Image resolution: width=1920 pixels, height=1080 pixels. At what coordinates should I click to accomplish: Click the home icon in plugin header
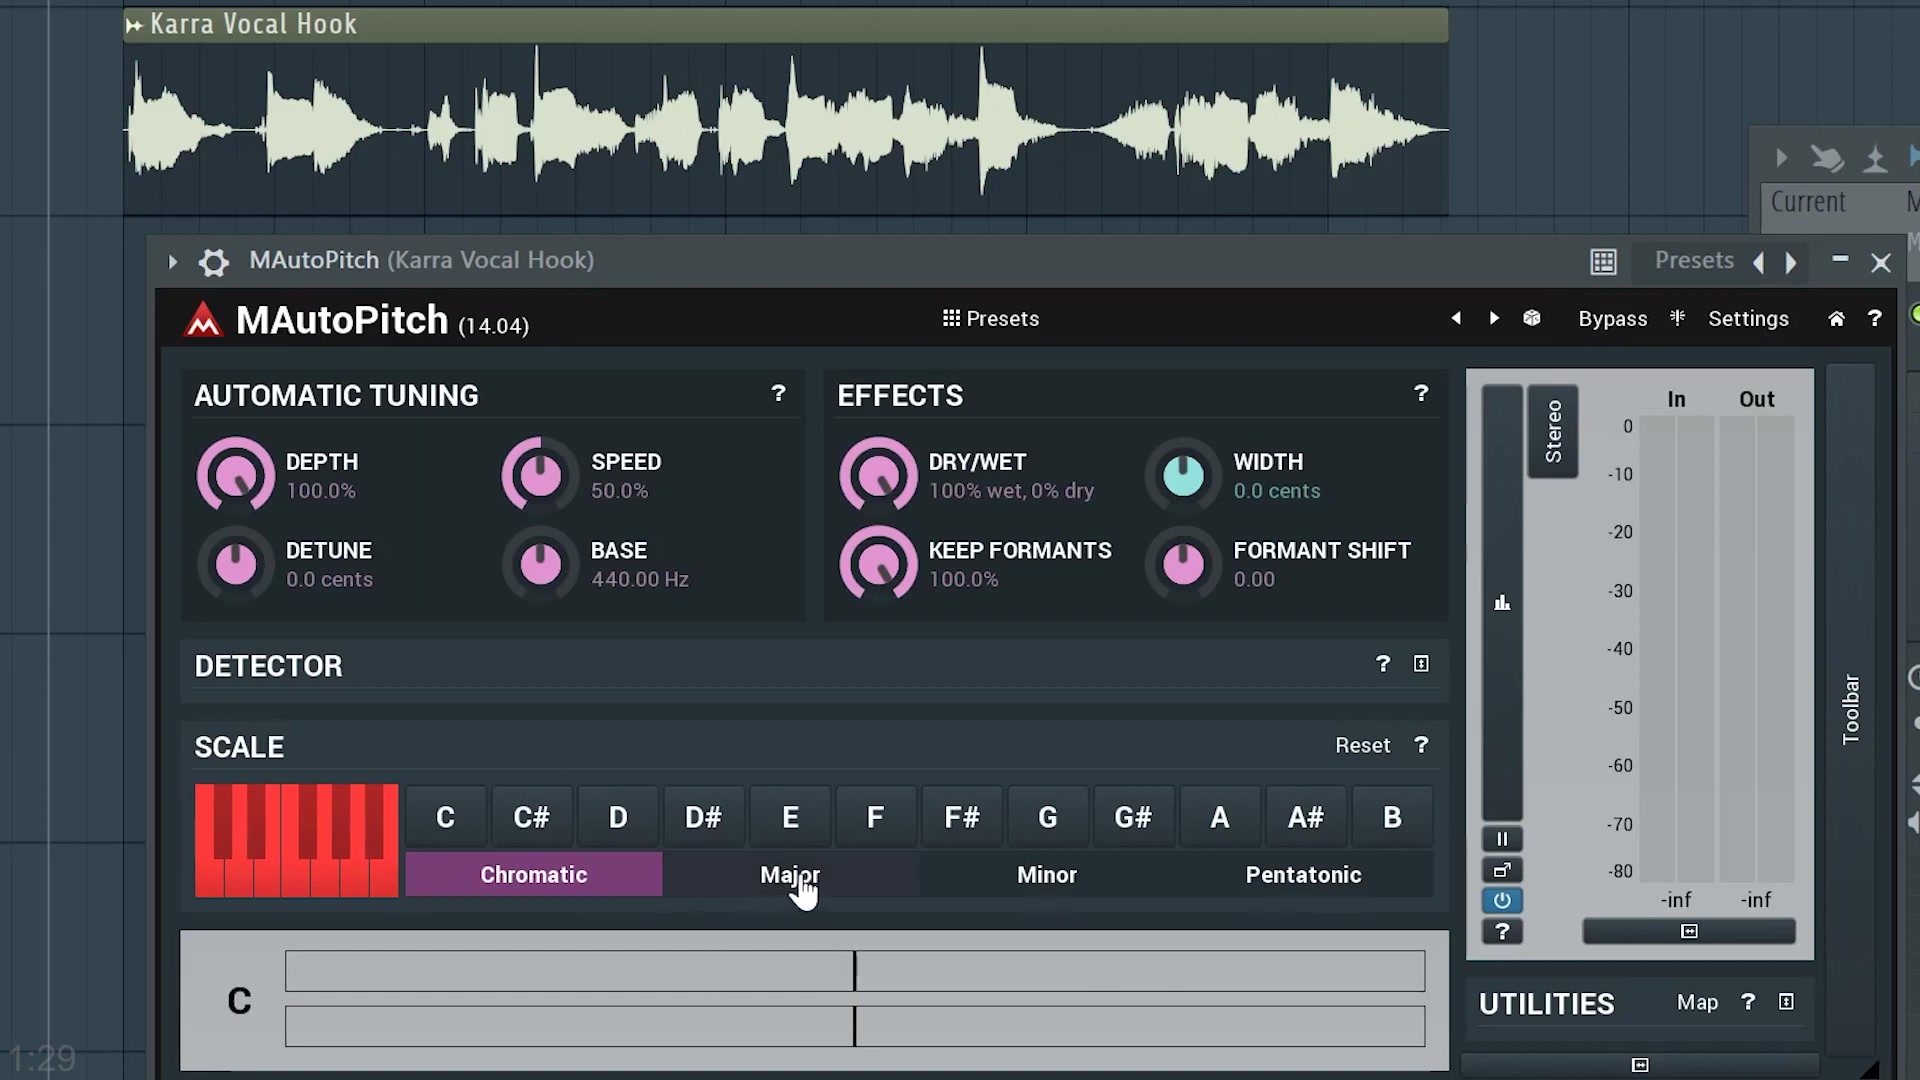tap(1836, 318)
